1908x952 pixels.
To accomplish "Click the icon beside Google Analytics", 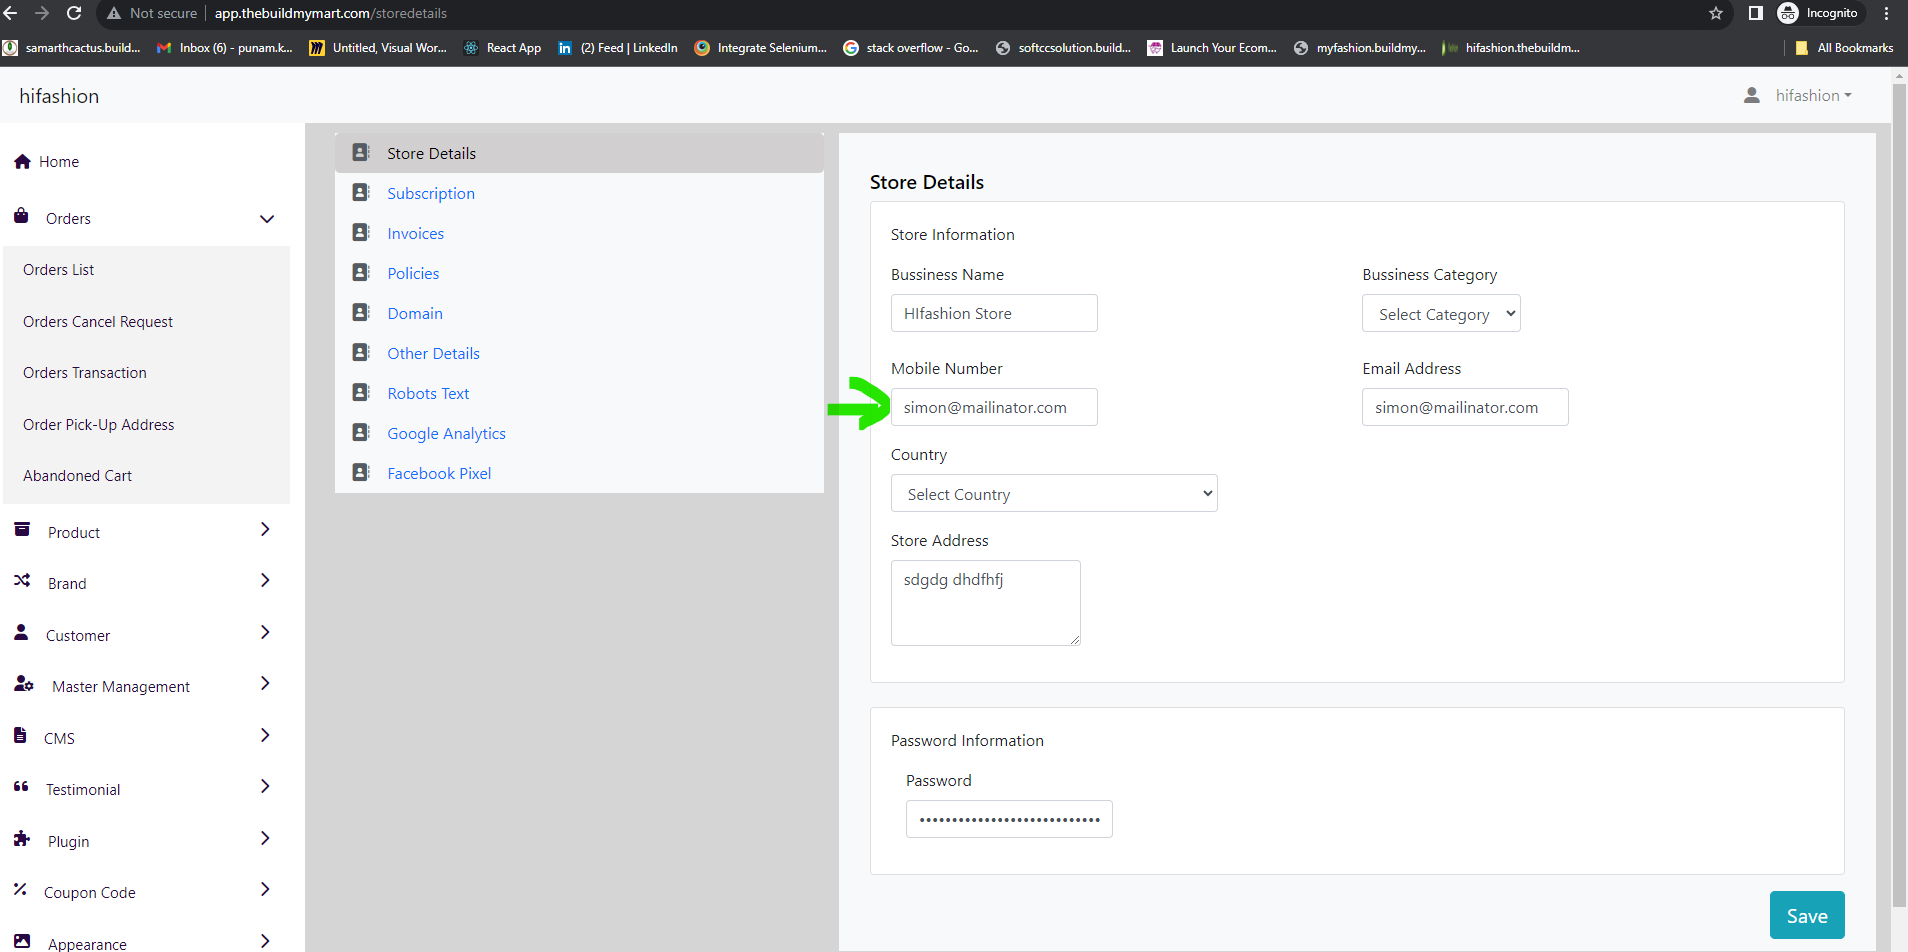I will [x=361, y=432].
